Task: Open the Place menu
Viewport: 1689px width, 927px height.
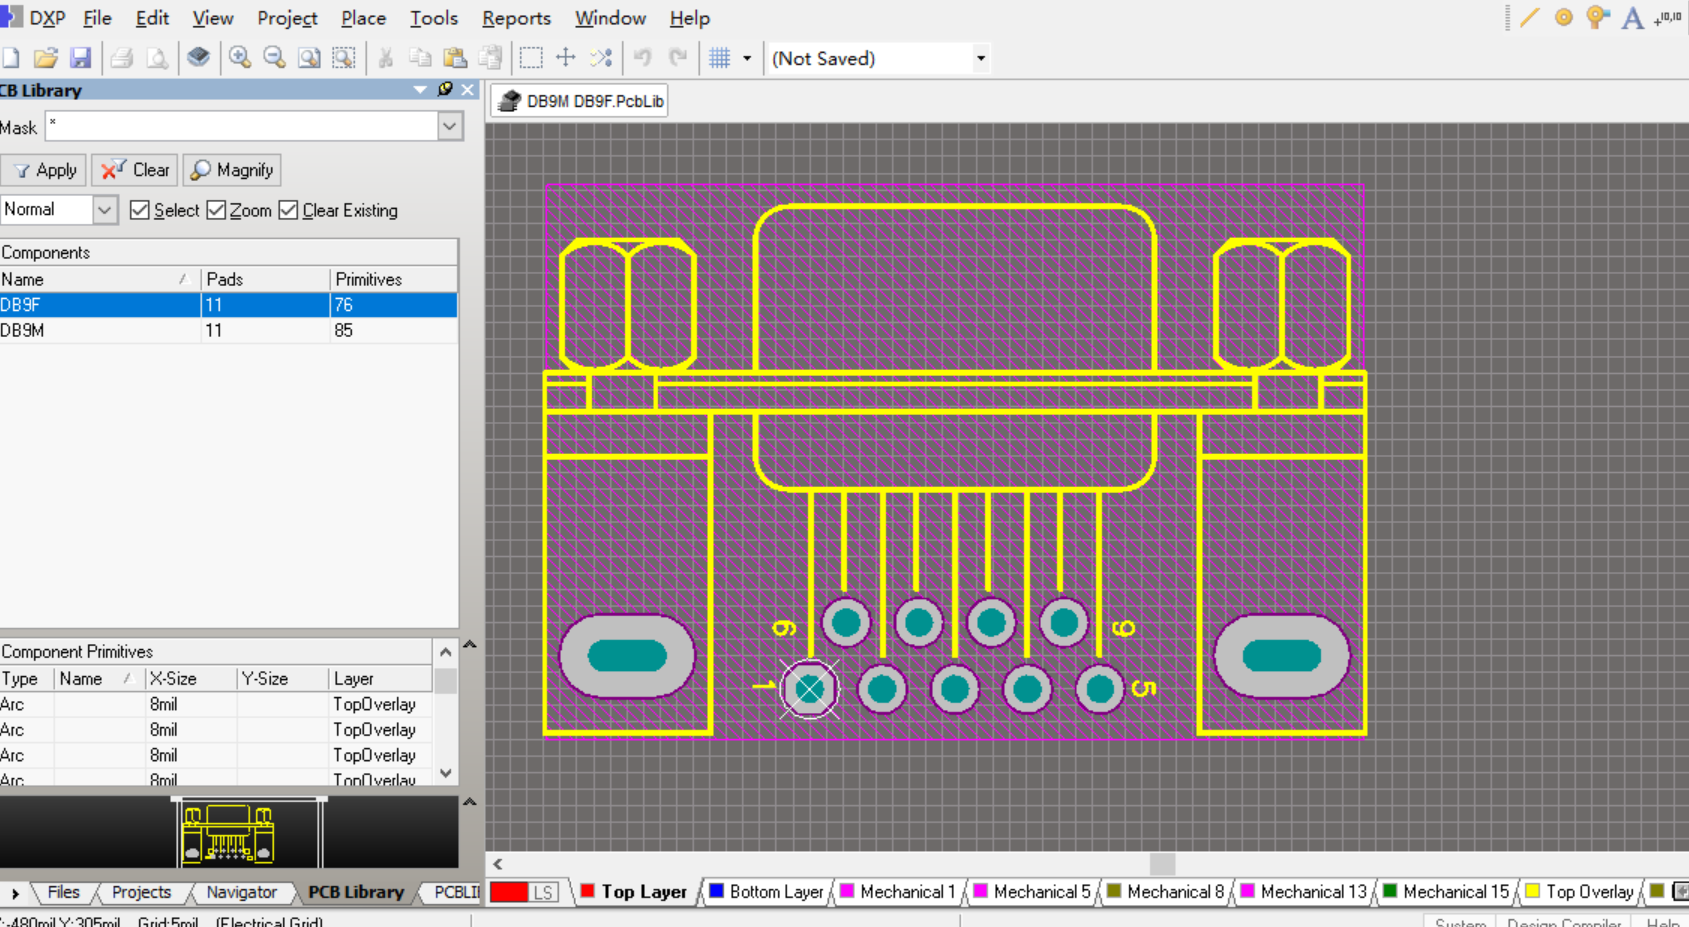Action: coord(363,18)
